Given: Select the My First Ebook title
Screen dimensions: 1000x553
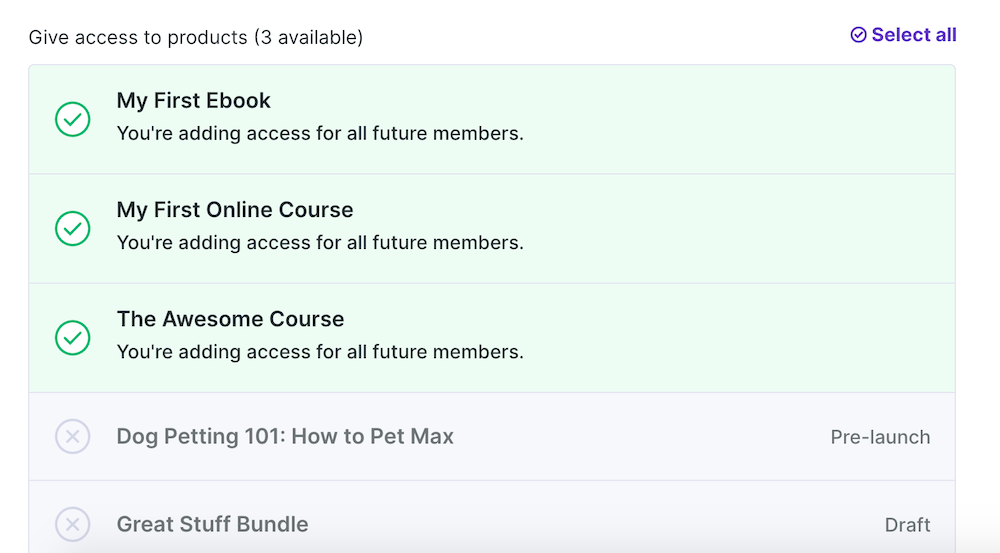Looking at the screenshot, I should pyautogui.click(x=194, y=101).
